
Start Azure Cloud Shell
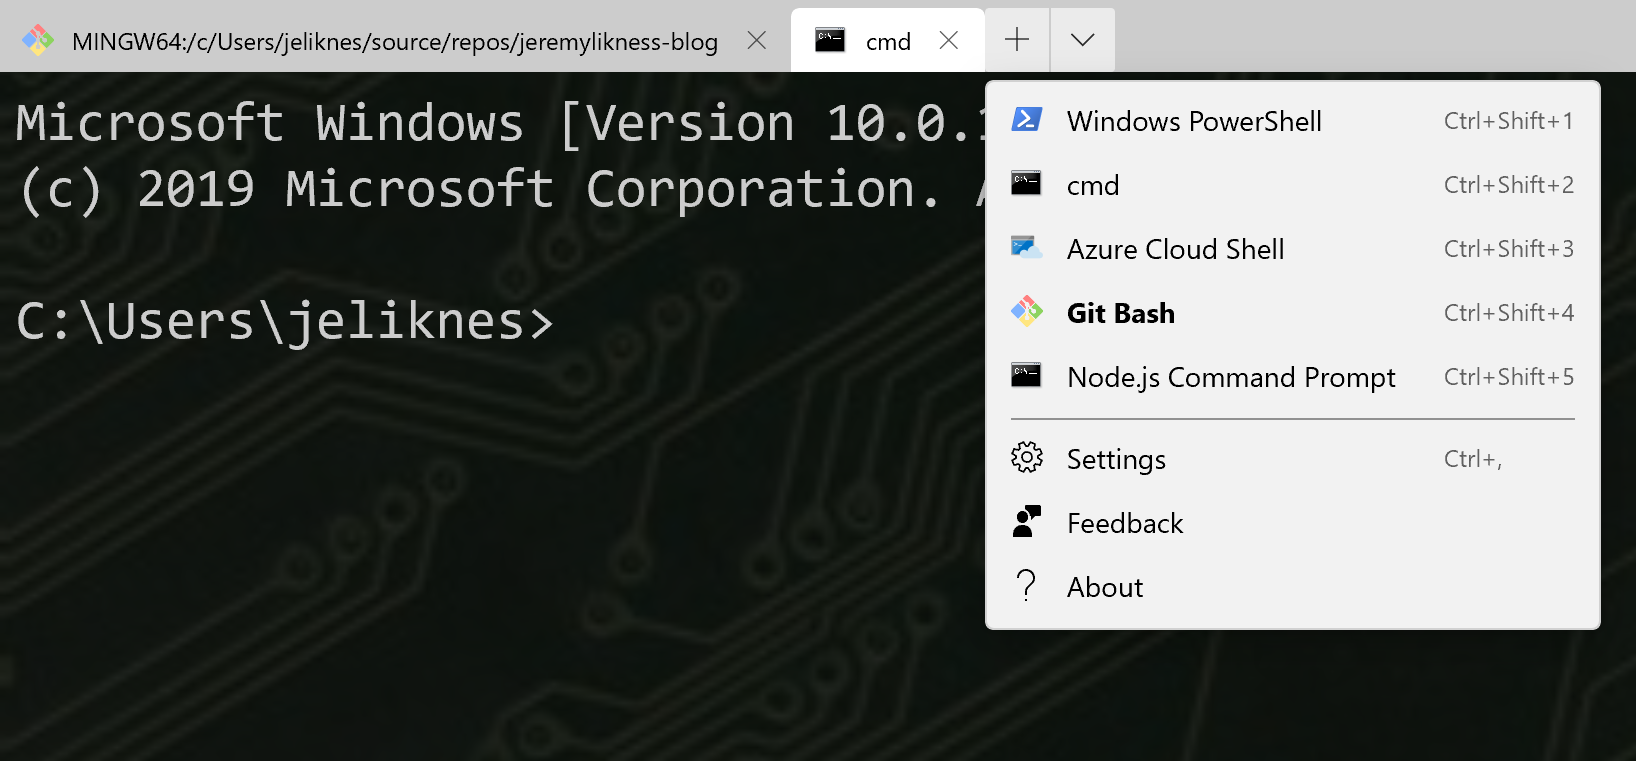(1293, 248)
